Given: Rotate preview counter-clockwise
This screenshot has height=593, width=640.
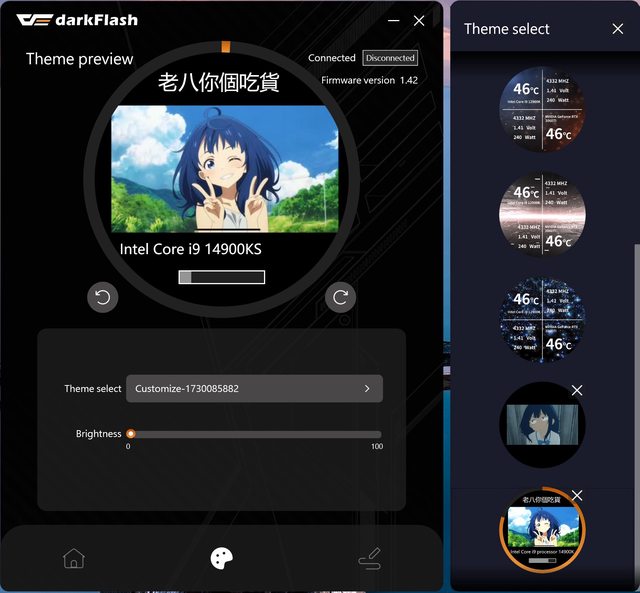Looking at the screenshot, I should (x=103, y=297).
